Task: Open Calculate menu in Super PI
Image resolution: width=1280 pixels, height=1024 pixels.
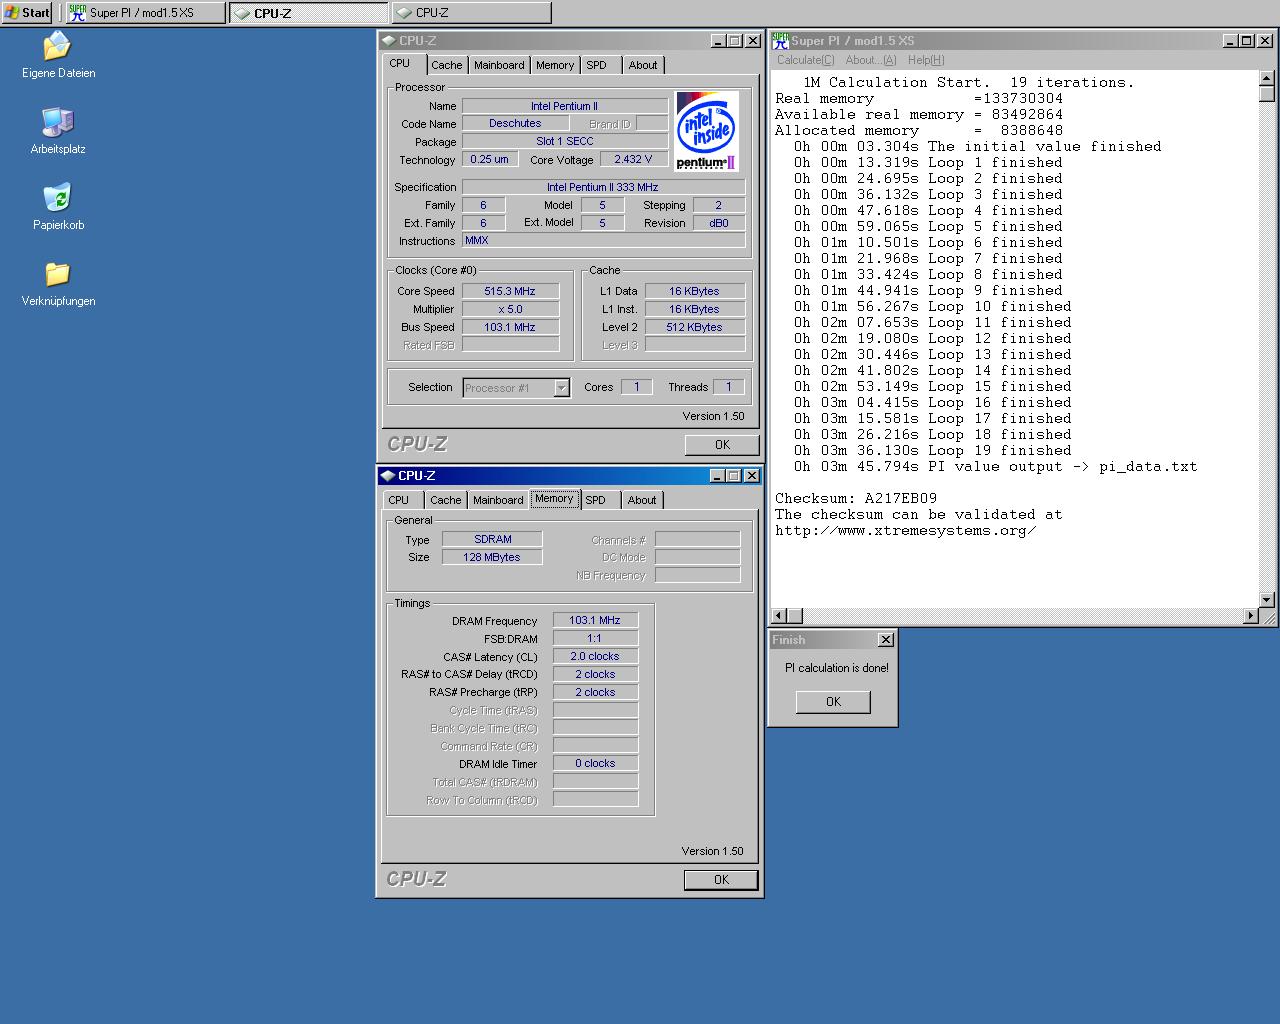Action: (x=806, y=60)
